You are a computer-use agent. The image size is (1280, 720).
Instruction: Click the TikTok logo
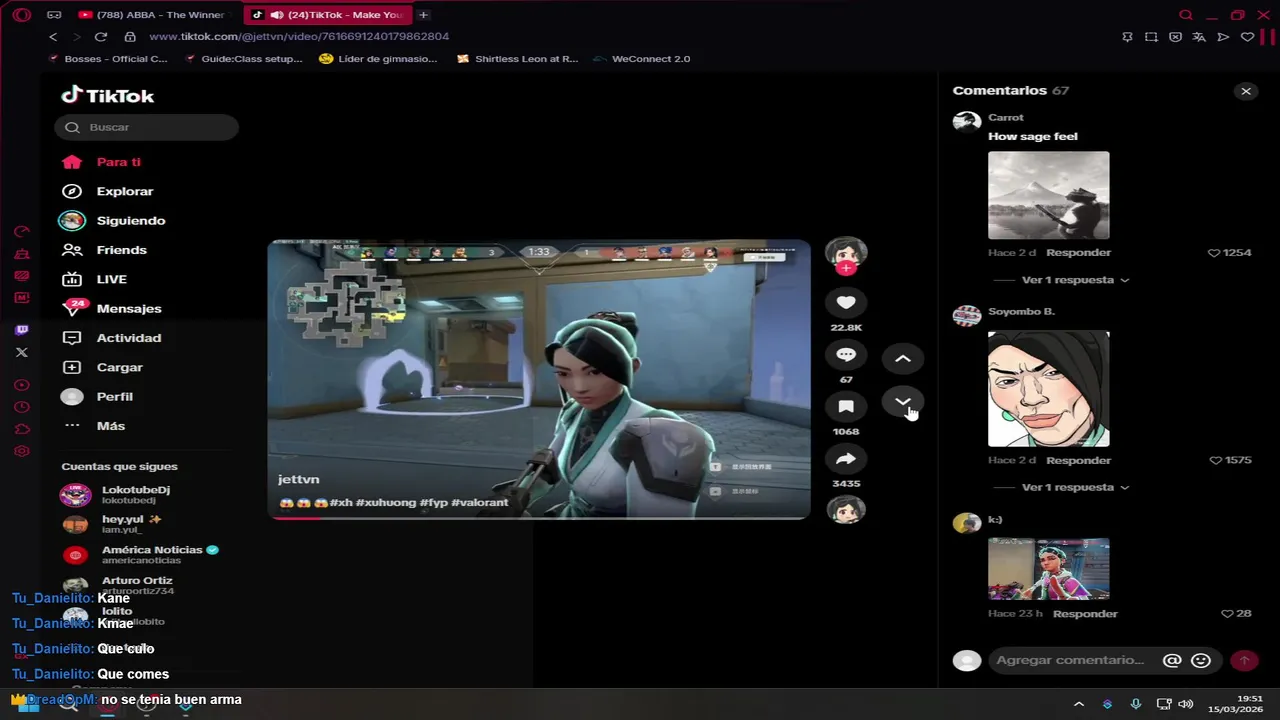tap(107, 96)
